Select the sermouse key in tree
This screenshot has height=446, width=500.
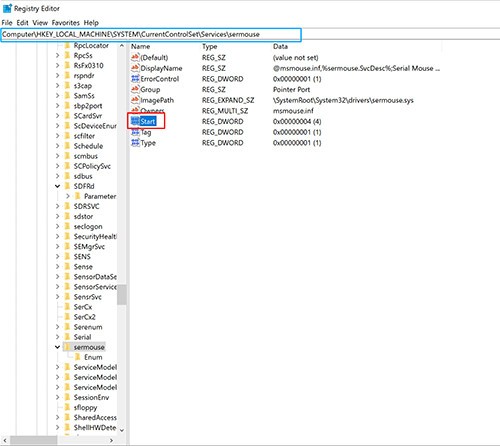point(89,347)
